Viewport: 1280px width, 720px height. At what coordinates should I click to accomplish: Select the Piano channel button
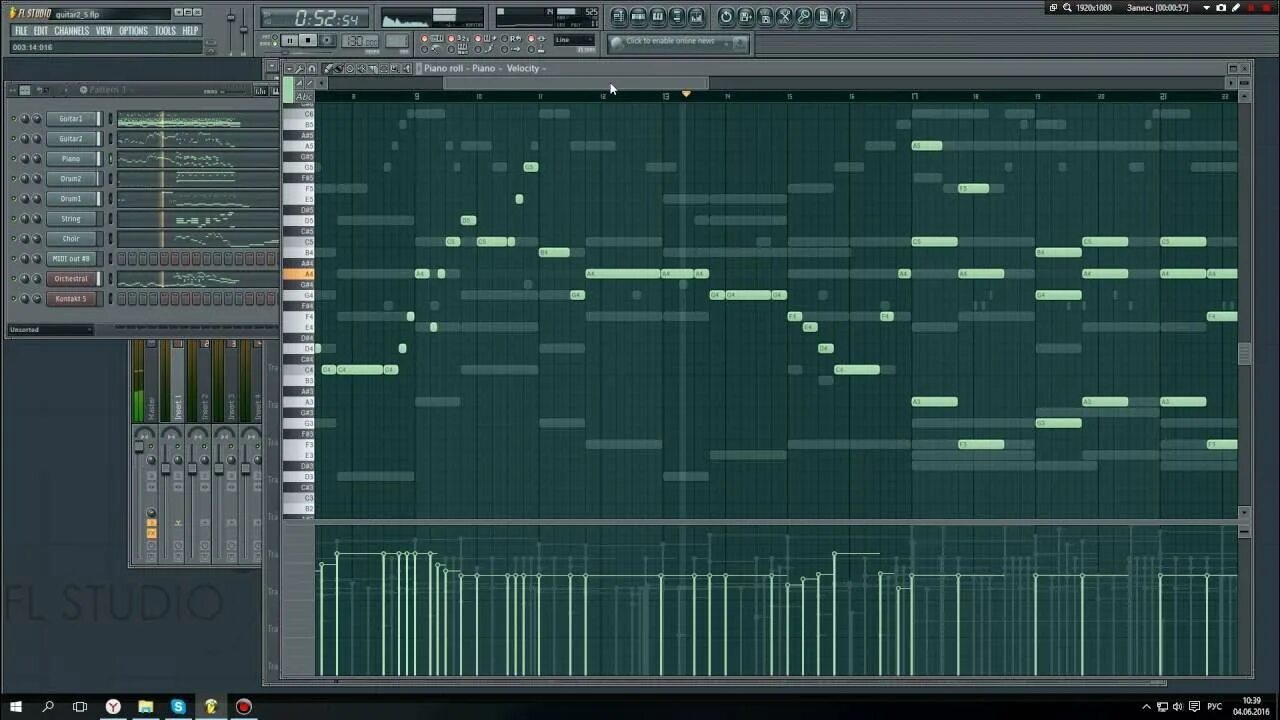pyautogui.click(x=71, y=159)
